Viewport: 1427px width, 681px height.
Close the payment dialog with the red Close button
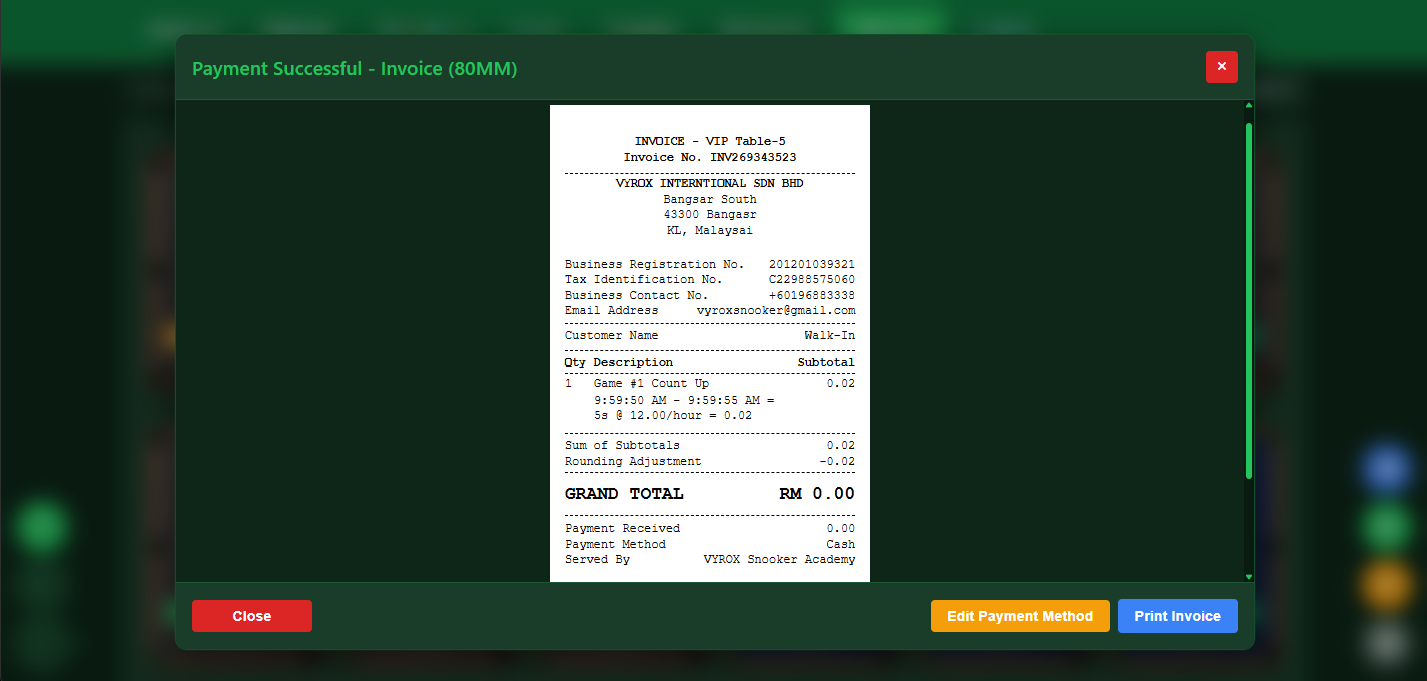(251, 616)
